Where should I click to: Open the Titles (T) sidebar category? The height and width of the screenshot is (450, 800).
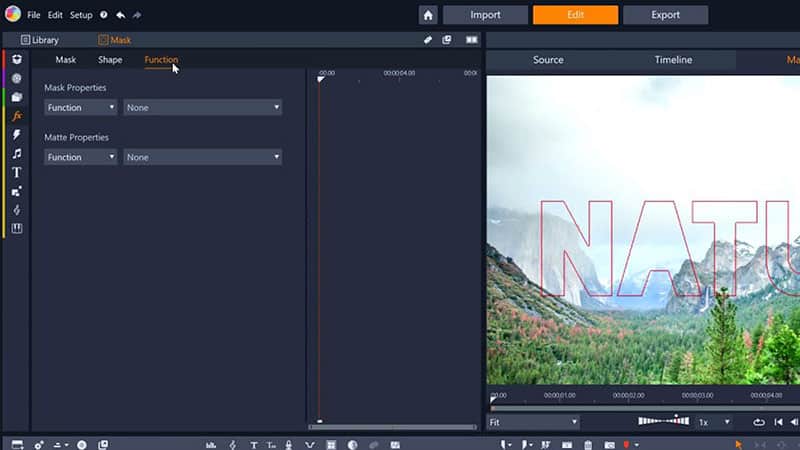[x=17, y=172]
